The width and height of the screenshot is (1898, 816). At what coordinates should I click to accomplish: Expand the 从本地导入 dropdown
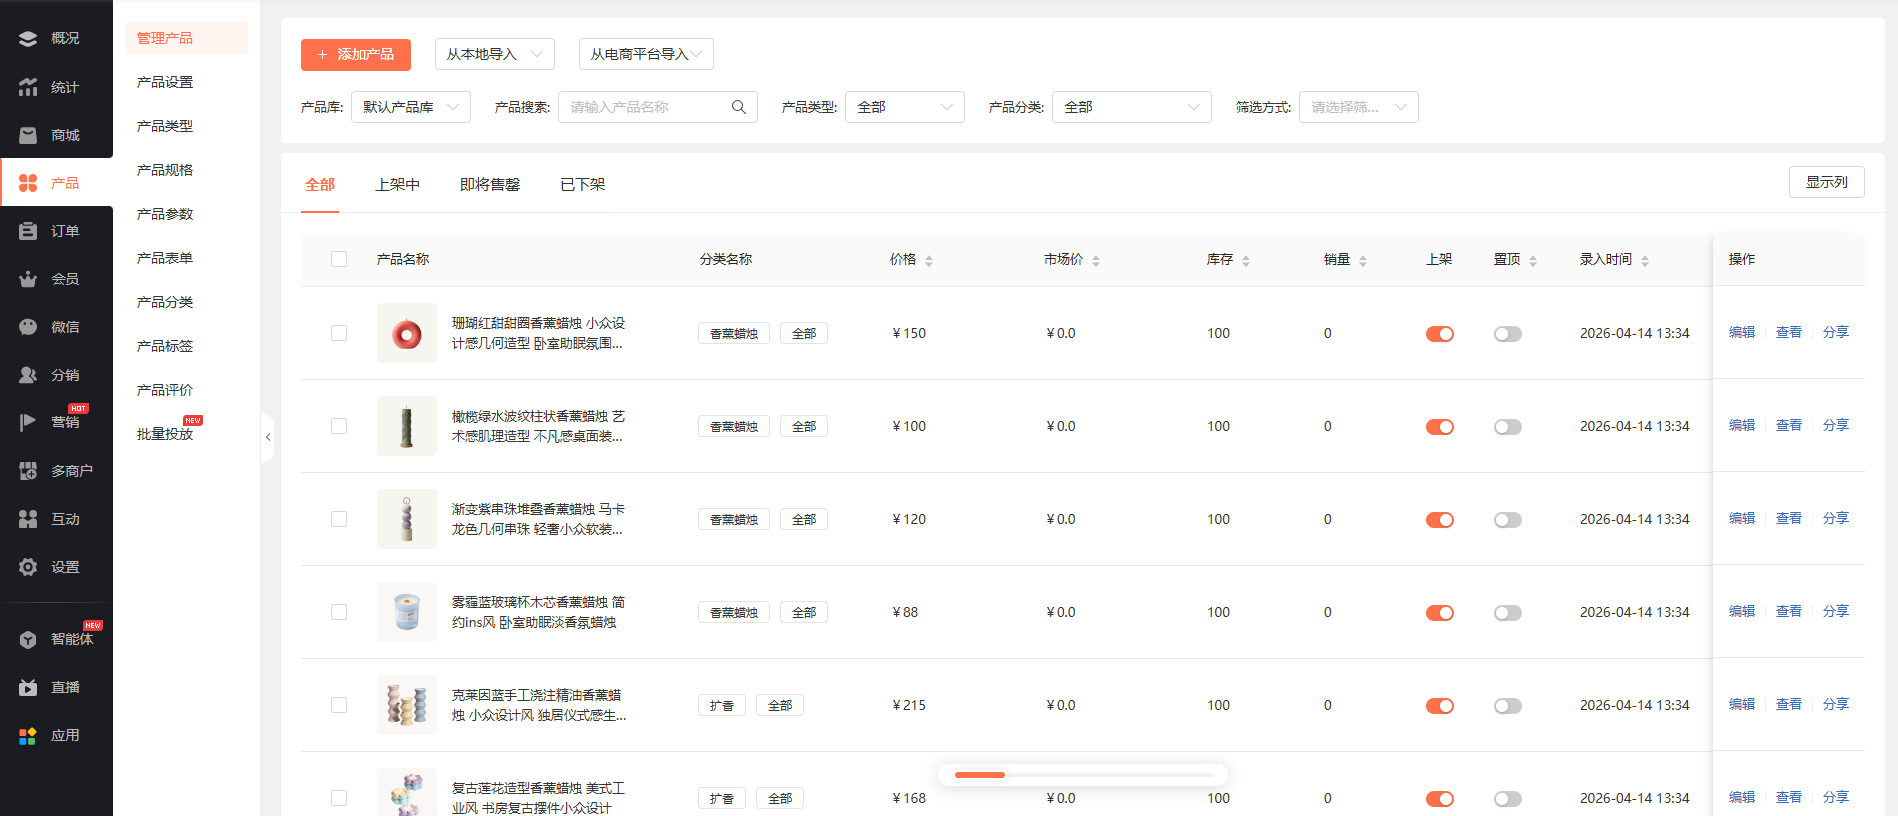(x=494, y=54)
